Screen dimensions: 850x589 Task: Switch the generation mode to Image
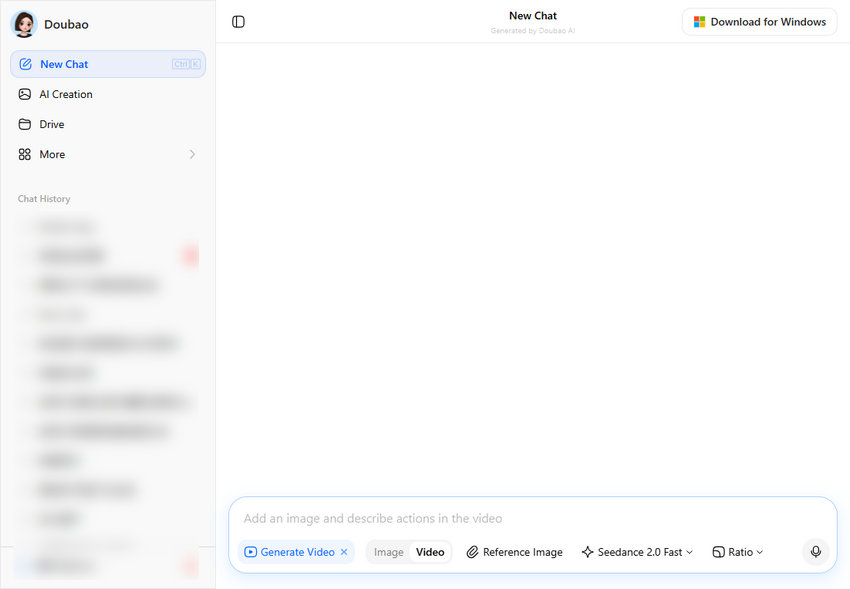388,551
